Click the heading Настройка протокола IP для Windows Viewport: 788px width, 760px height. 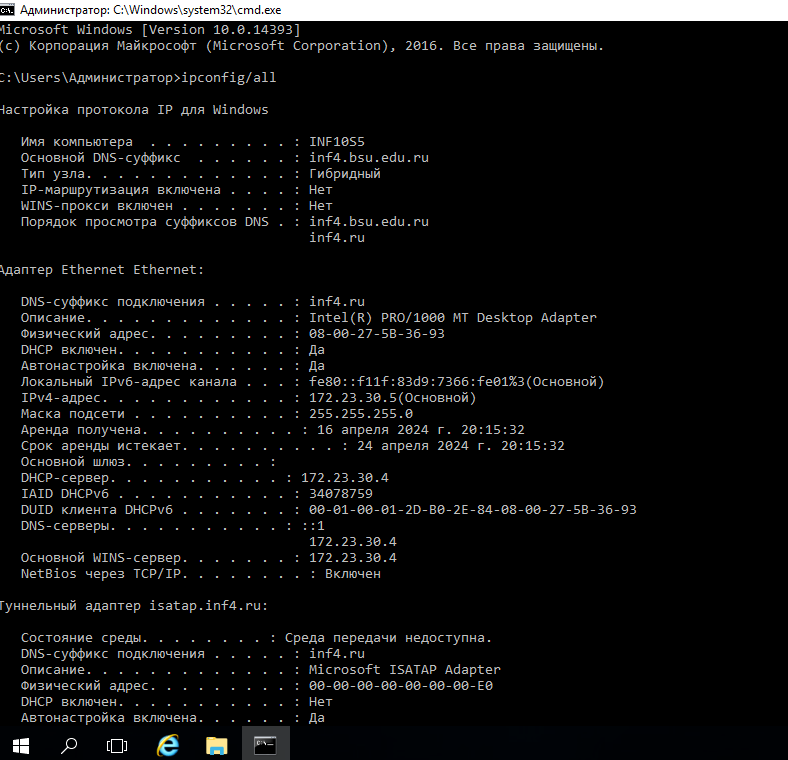point(134,110)
